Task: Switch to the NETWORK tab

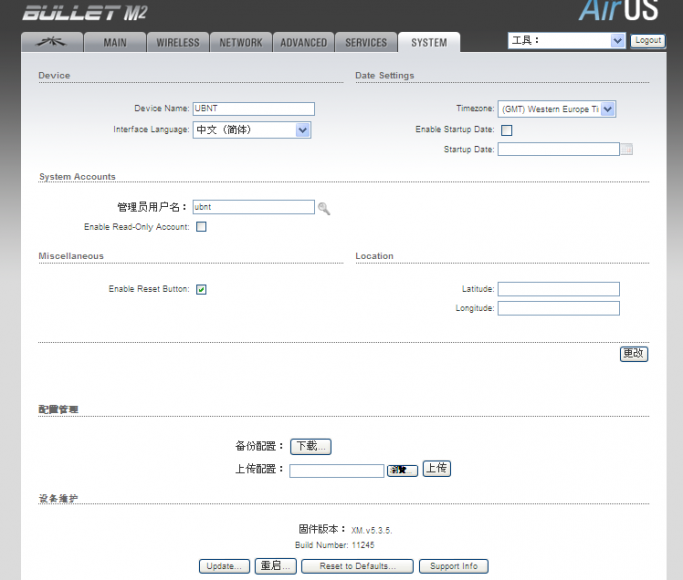Action: (x=241, y=42)
